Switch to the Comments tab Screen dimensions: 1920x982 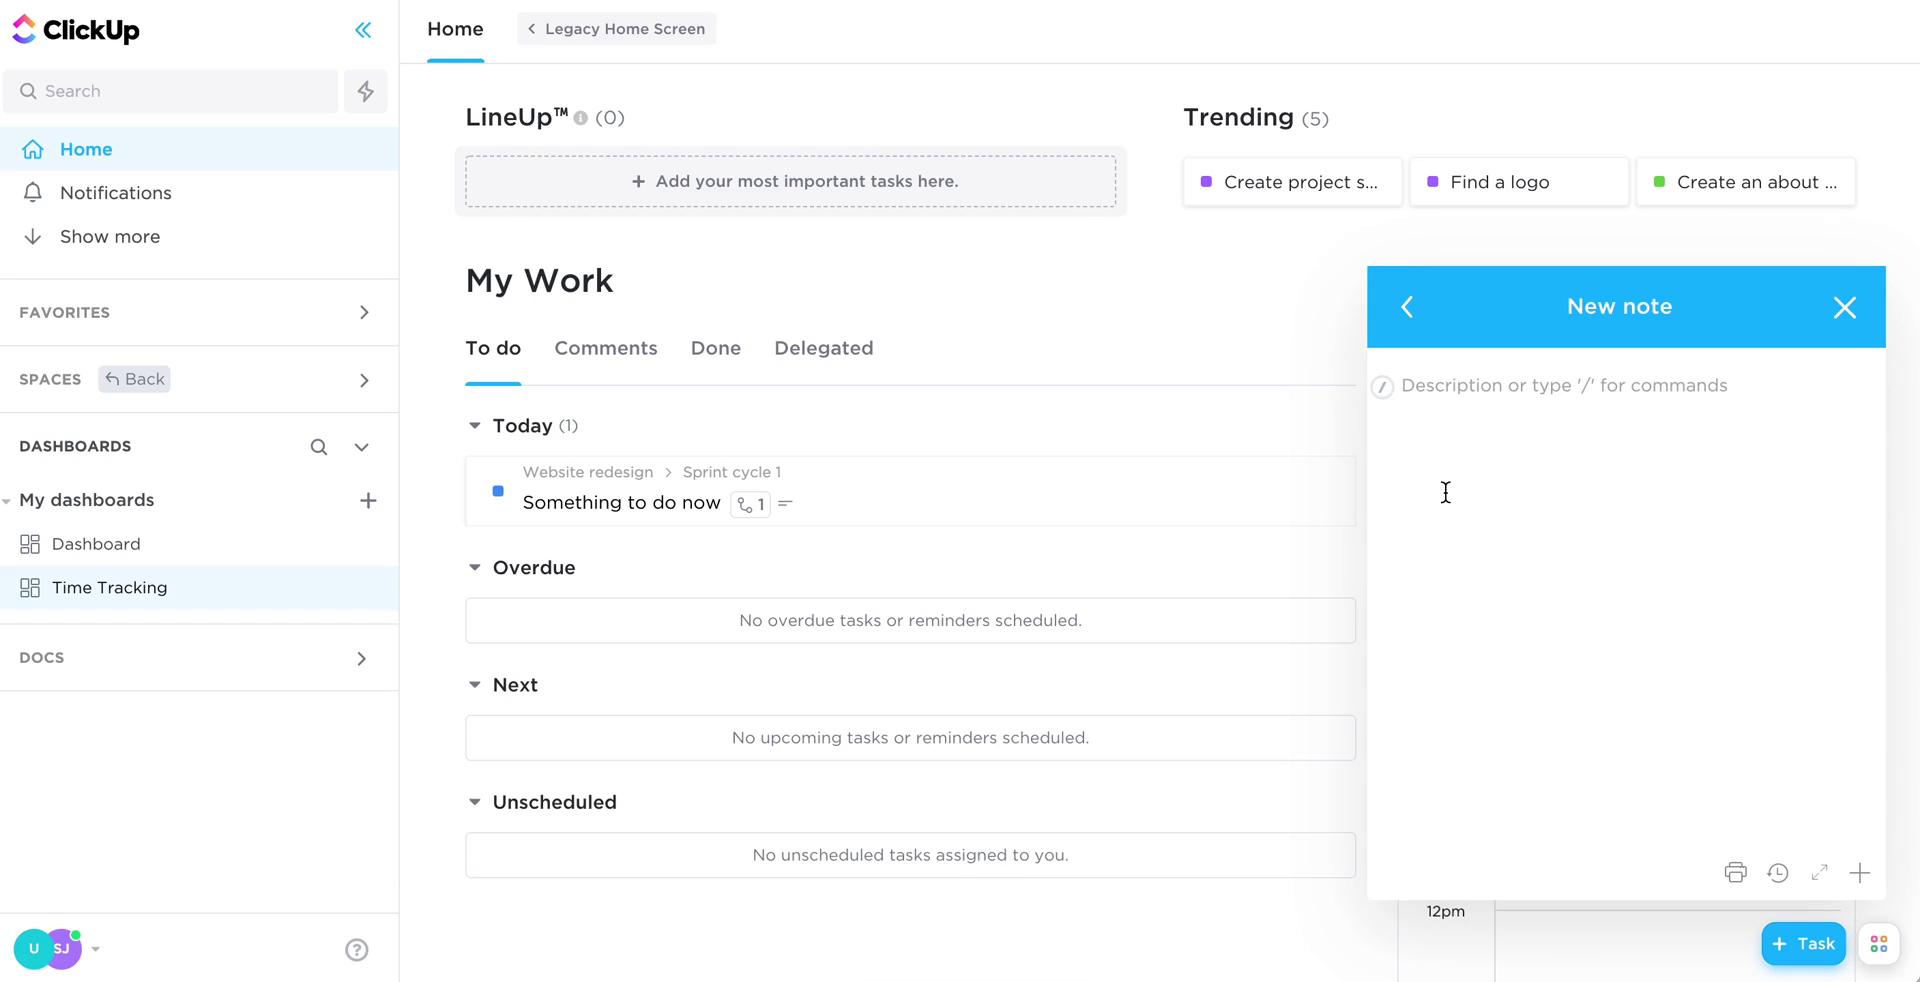pyautogui.click(x=606, y=348)
